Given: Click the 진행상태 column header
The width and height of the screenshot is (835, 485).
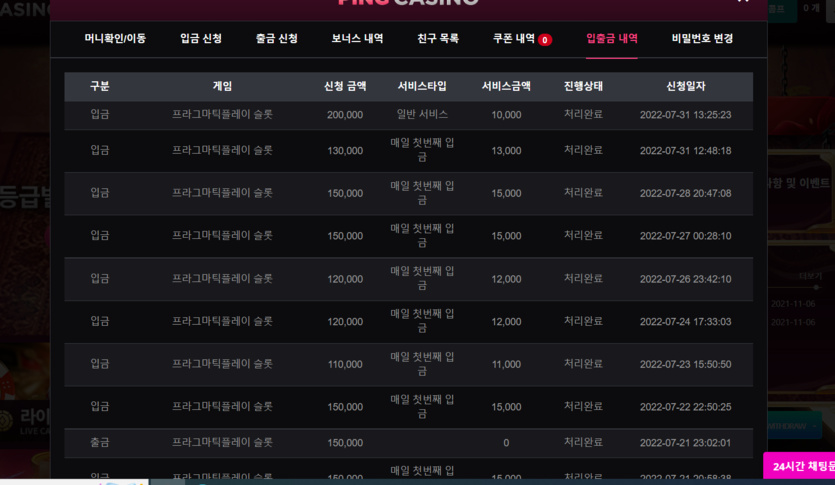Looking at the screenshot, I should pyautogui.click(x=583, y=86).
